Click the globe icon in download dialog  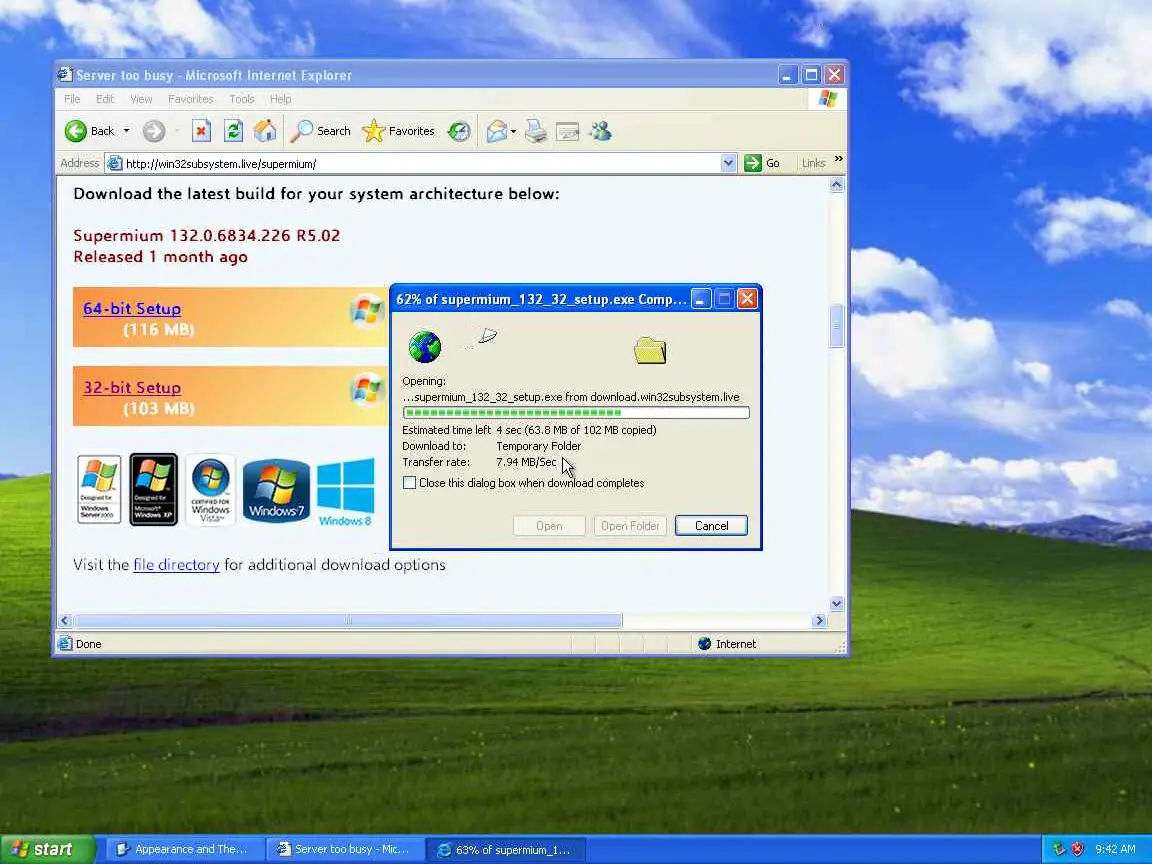pyautogui.click(x=425, y=347)
